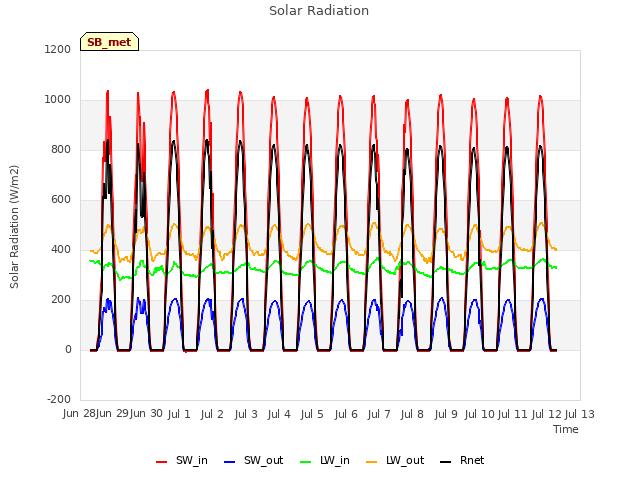Viewport: 640px width, 480px height.
Task: Click the 800 y-axis tick label
Action: pyautogui.click(x=61, y=149)
